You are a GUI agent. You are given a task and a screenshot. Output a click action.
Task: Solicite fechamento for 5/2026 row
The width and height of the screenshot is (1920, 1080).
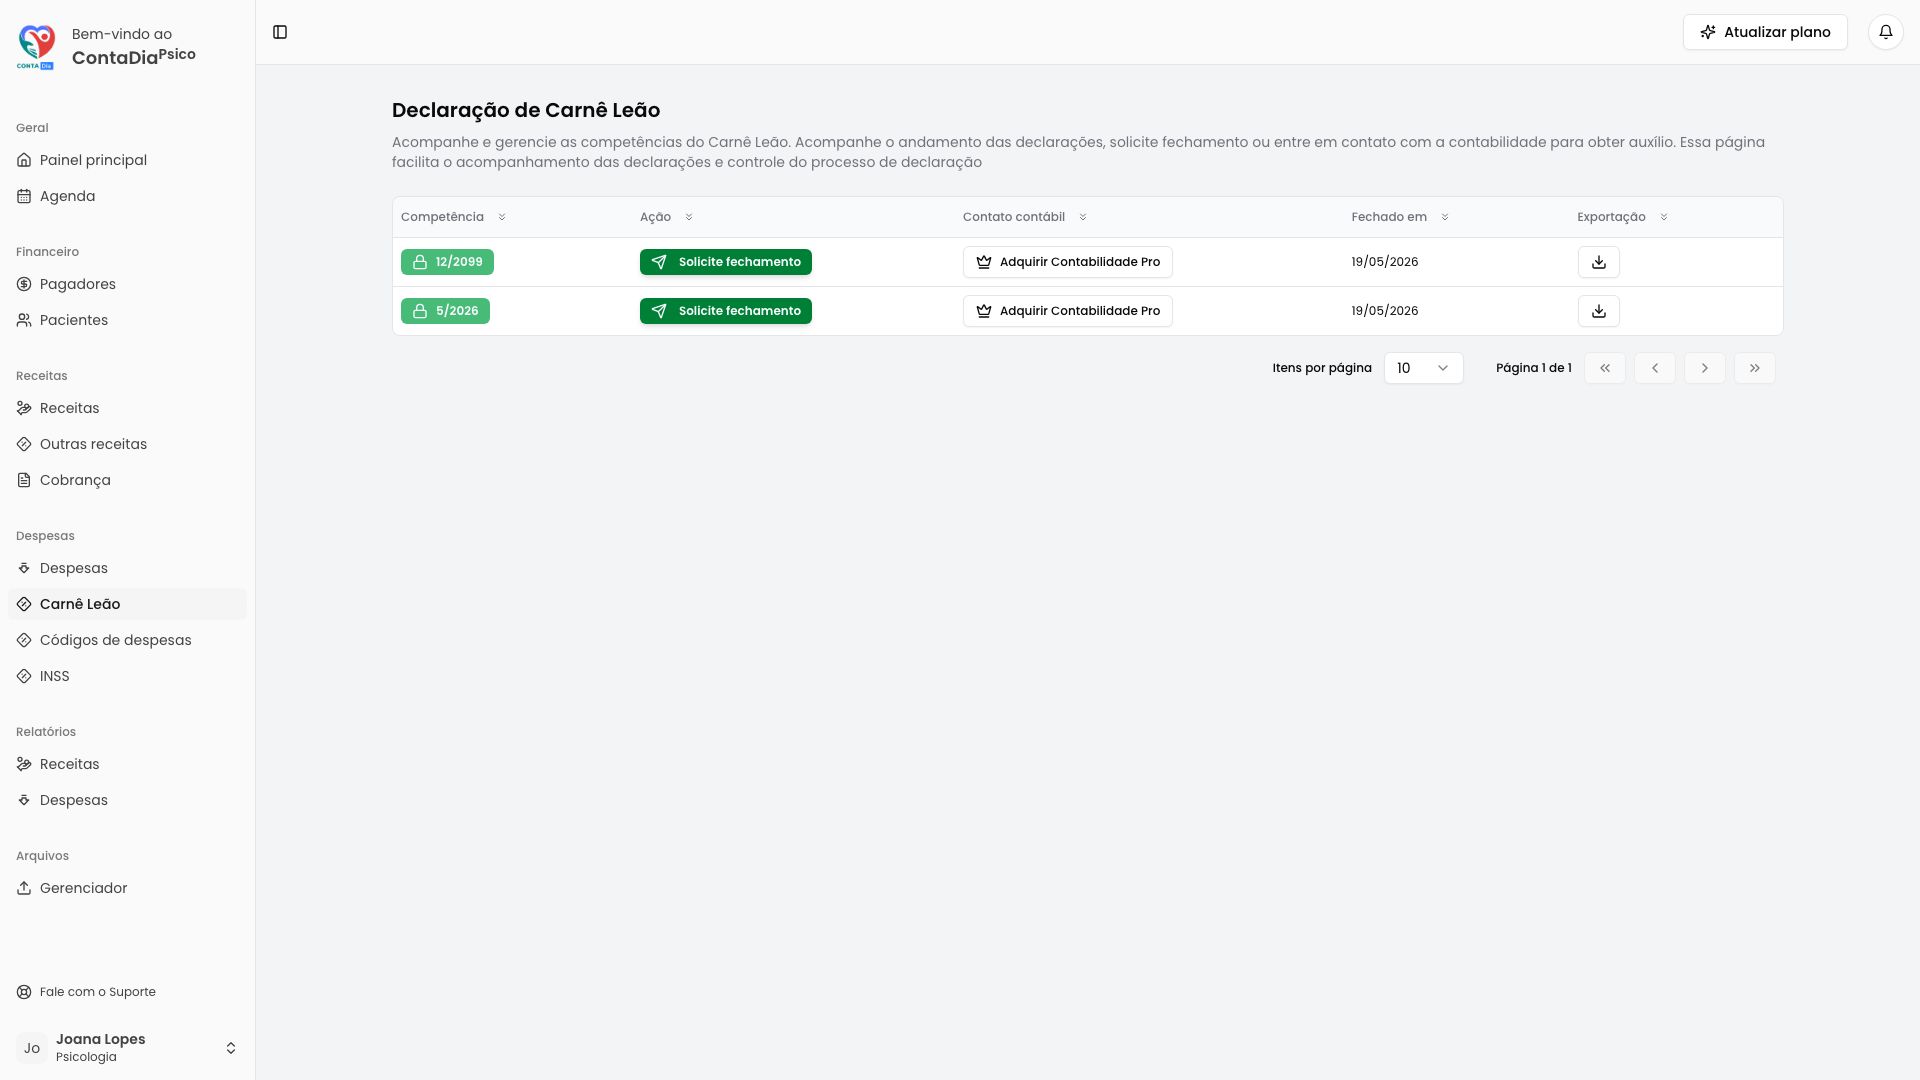click(x=726, y=311)
